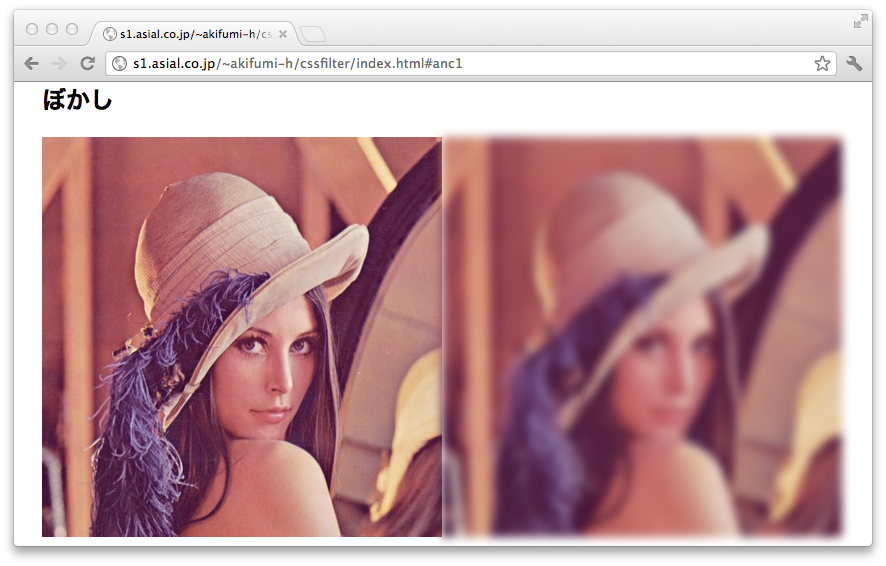Close the s1.asial.co.jp tab
This screenshot has height=566, width=886.
(283, 34)
